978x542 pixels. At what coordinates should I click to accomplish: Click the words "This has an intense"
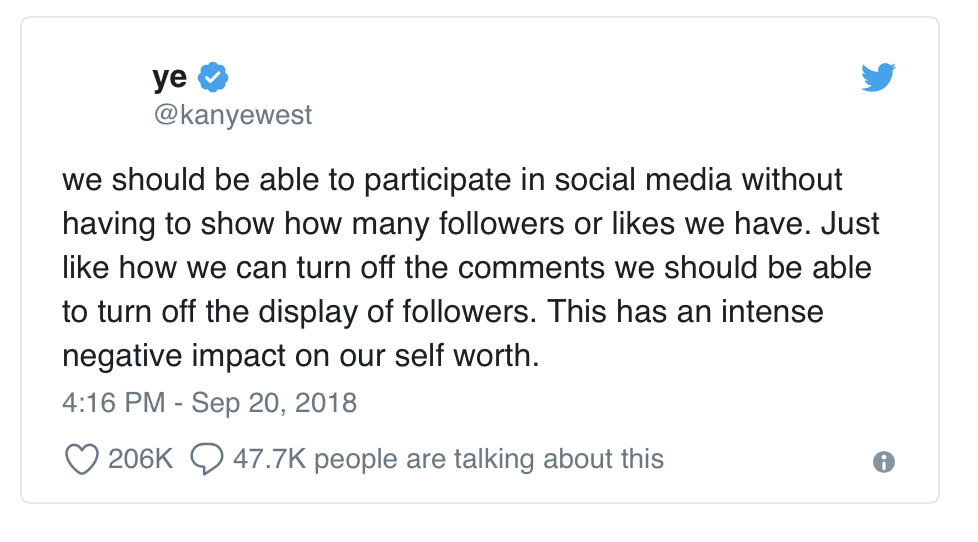685,311
